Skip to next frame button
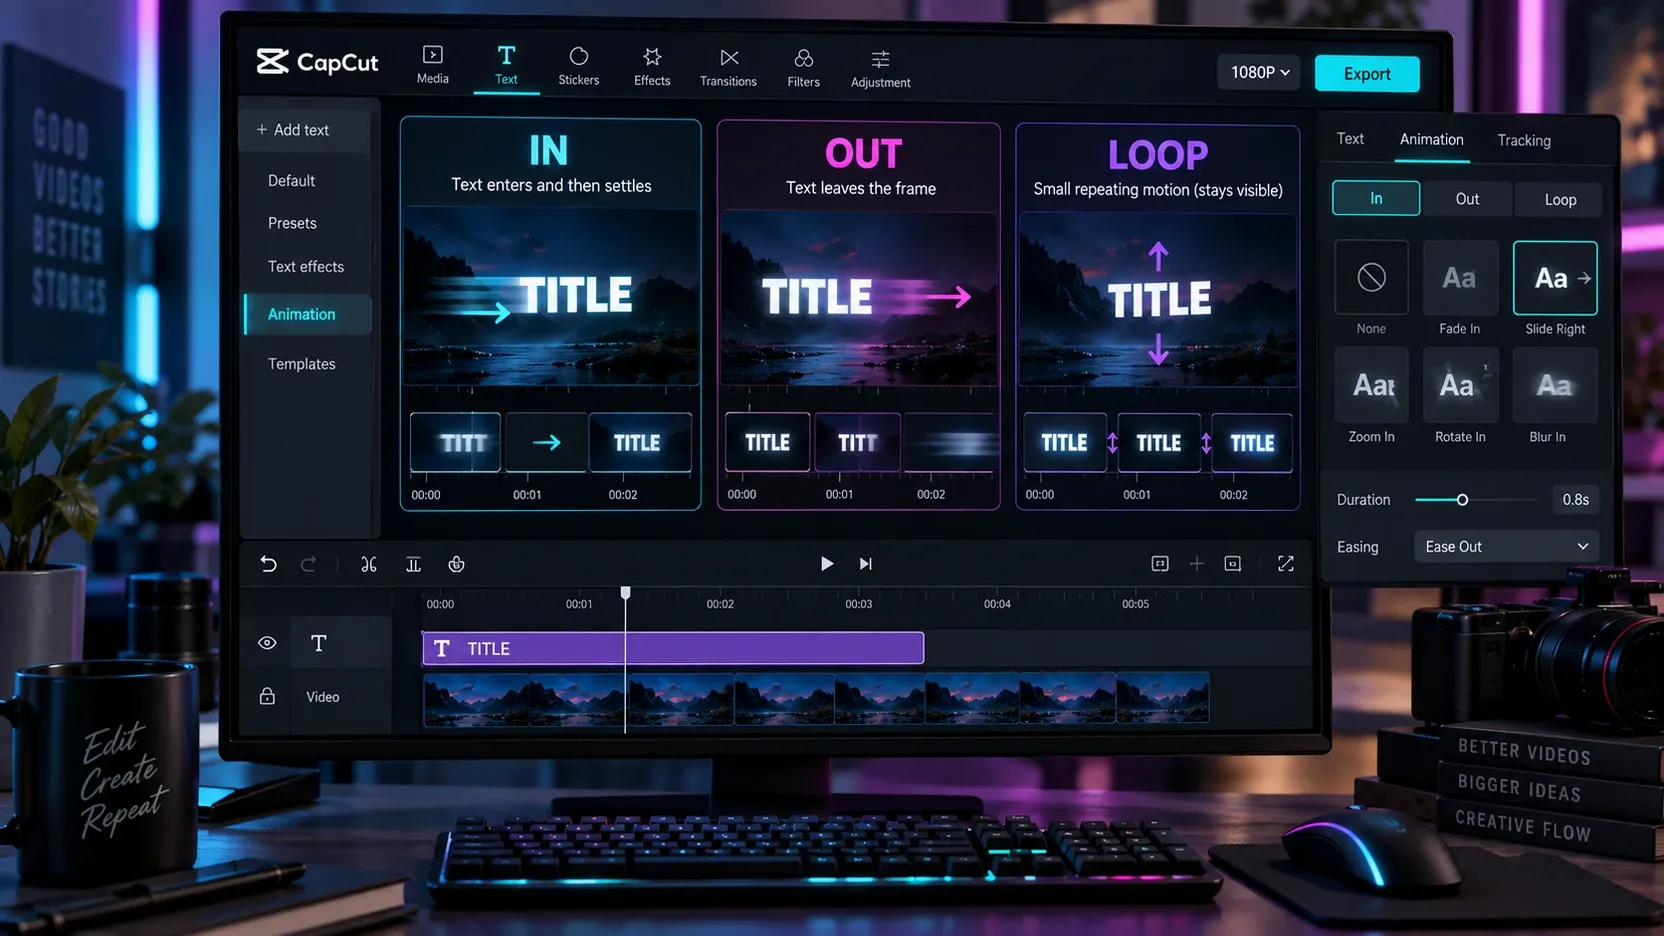 (x=866, y=564)
